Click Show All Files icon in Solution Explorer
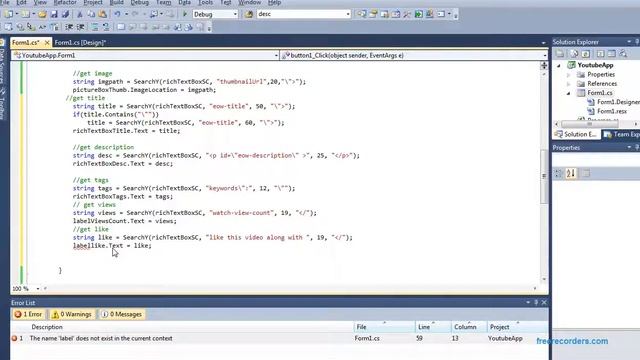 coord(574,53)
